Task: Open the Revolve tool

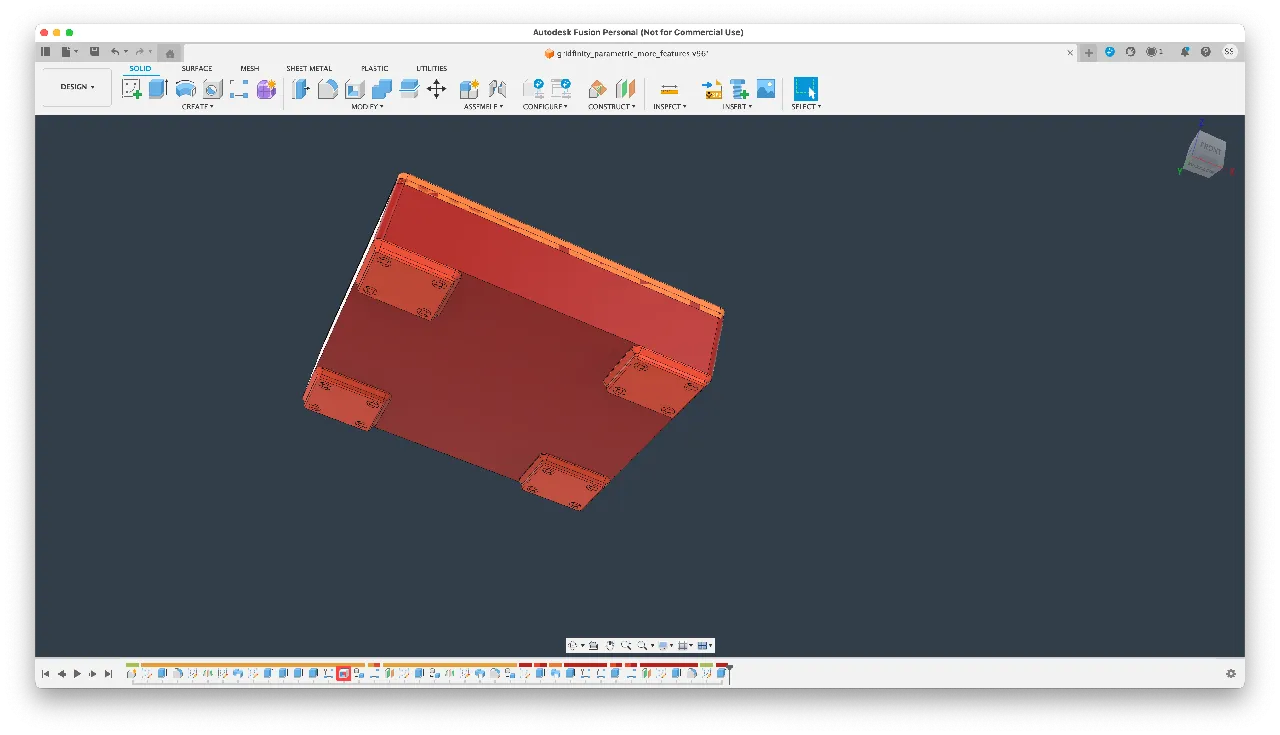Action: coord(186,88)
